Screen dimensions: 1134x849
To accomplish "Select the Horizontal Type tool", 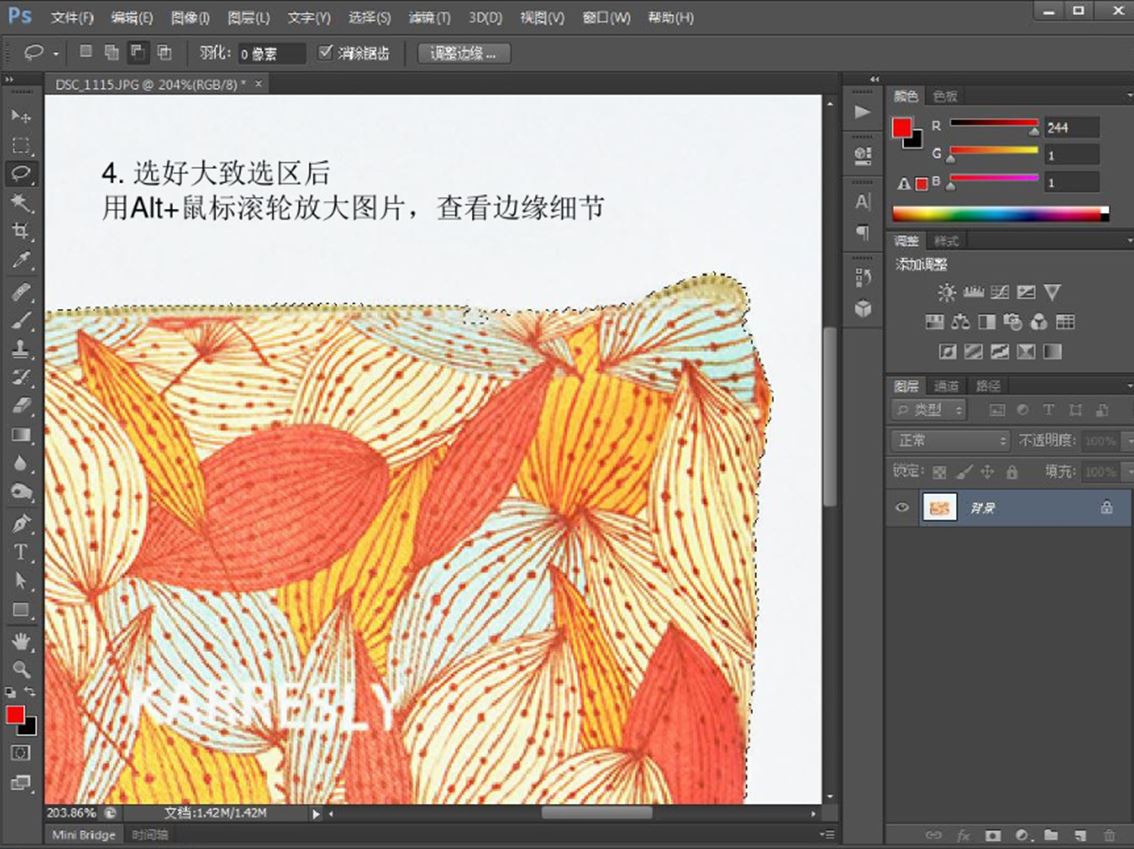I will coord(21,551).
